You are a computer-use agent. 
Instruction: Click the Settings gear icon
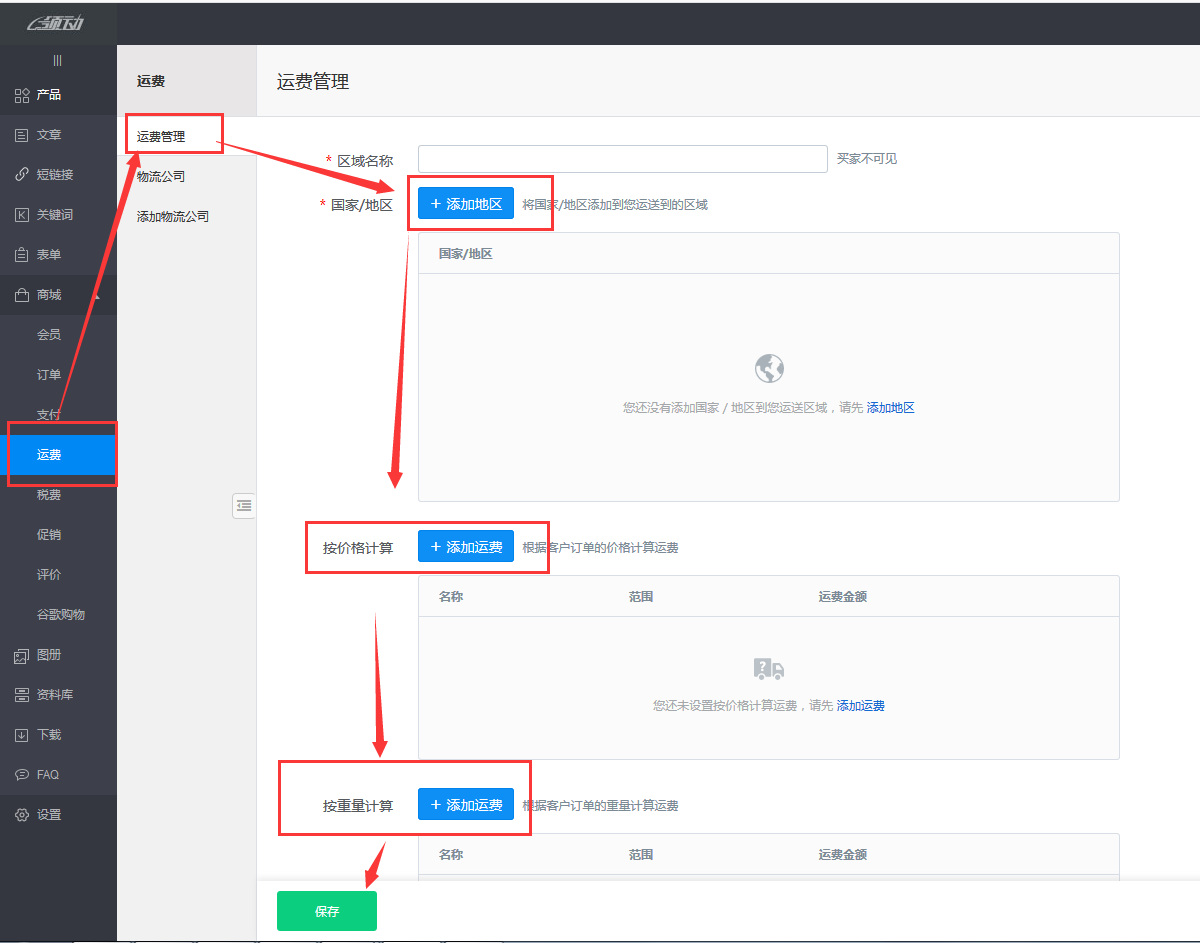coord(22,815)
